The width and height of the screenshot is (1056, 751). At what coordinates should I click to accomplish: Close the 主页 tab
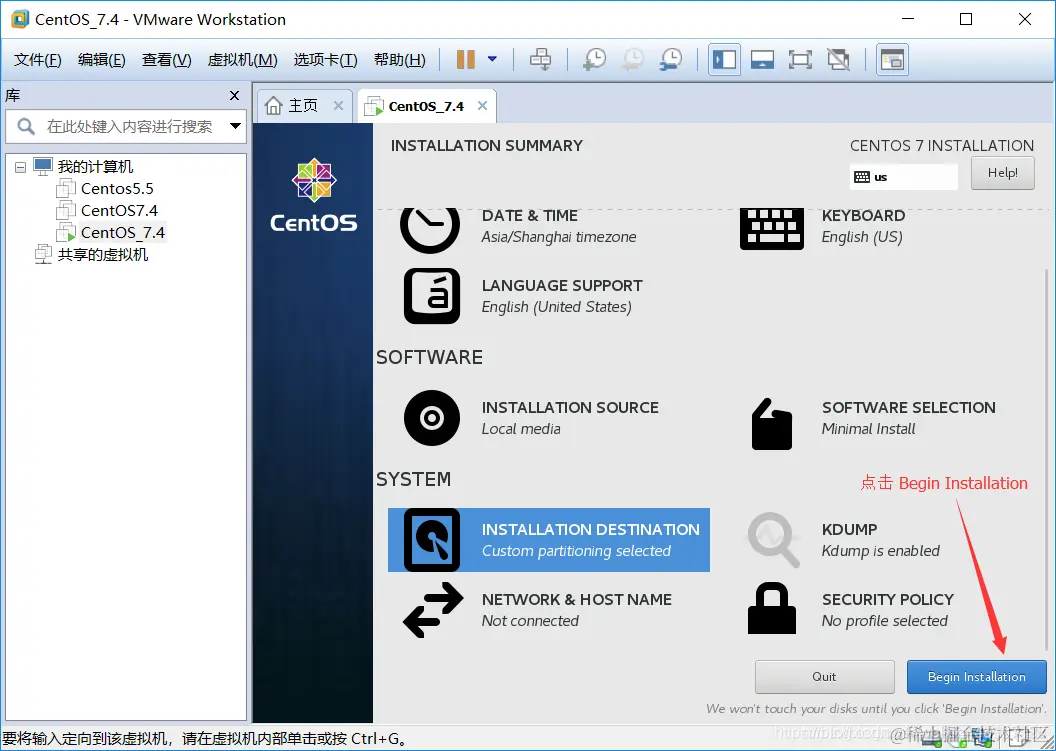click(x=338, y=105)
